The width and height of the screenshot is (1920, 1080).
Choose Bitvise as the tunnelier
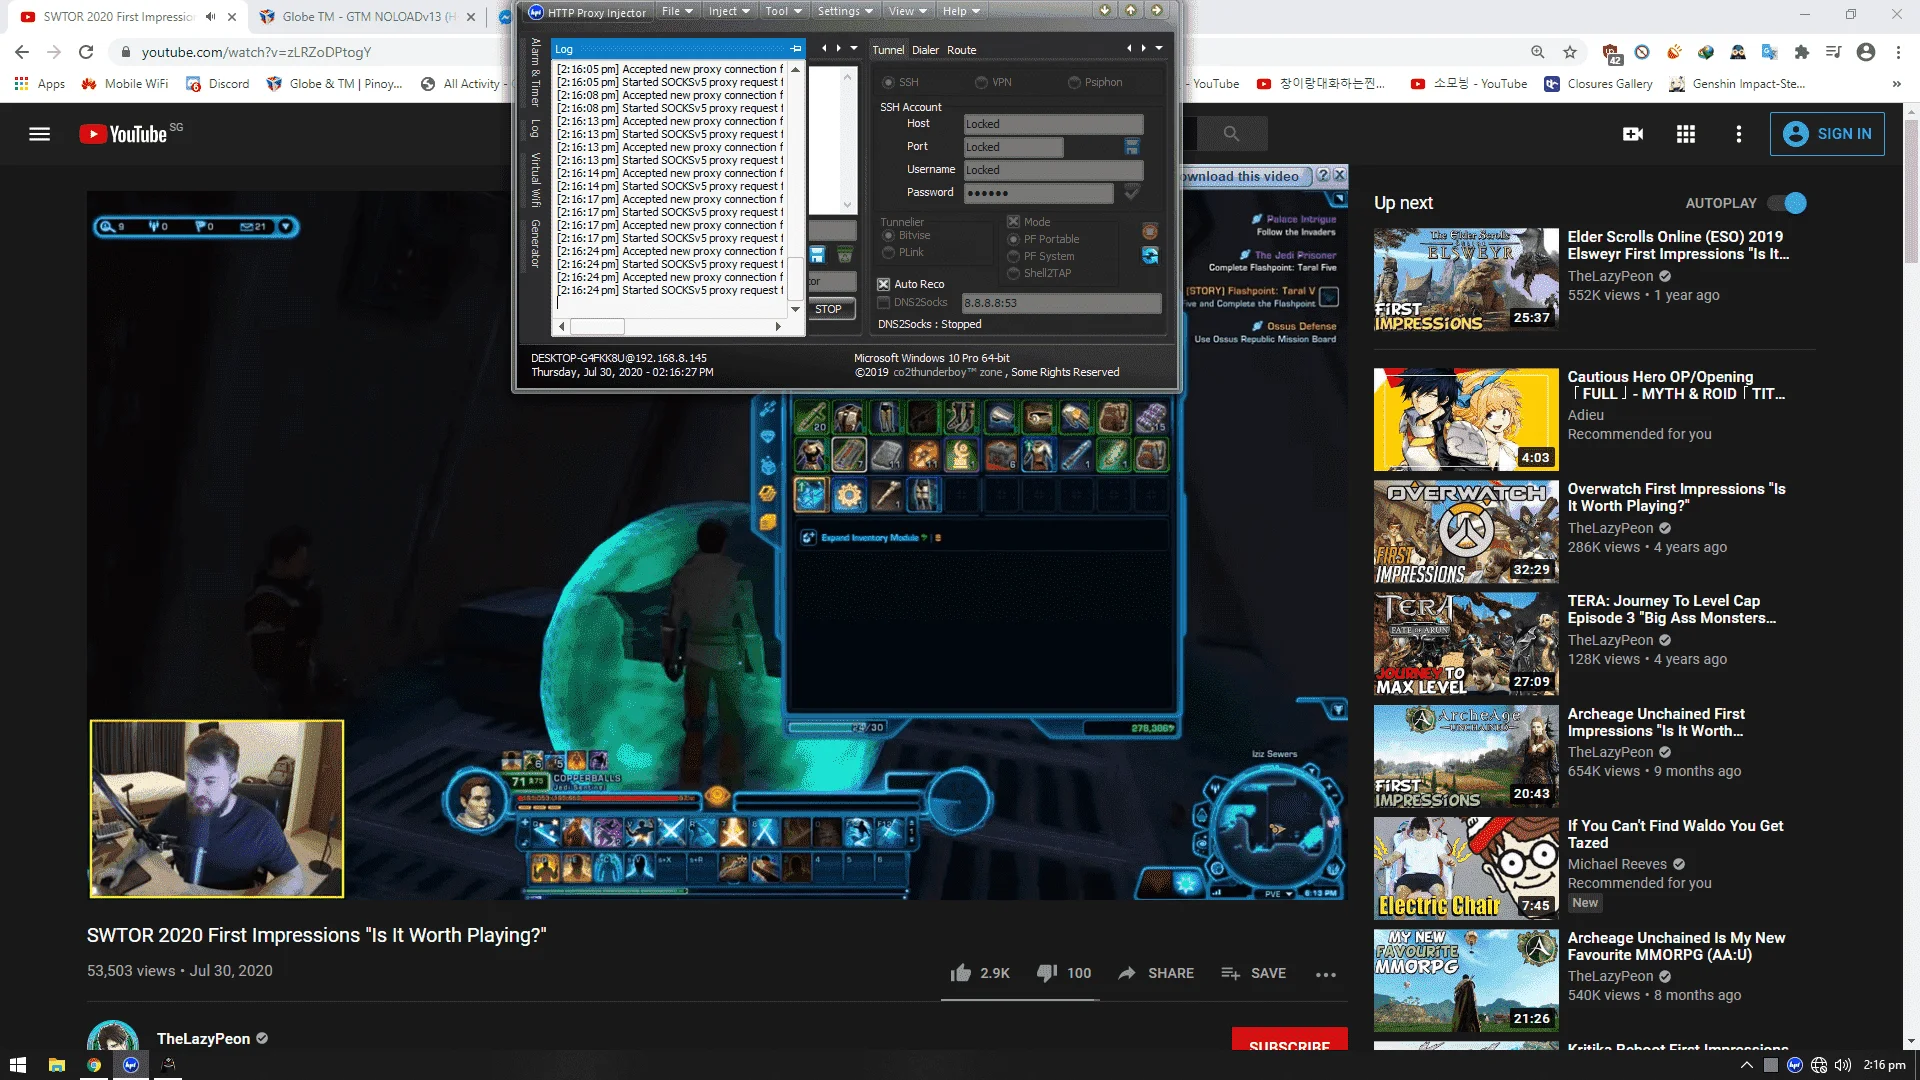(x=907, y=236)
